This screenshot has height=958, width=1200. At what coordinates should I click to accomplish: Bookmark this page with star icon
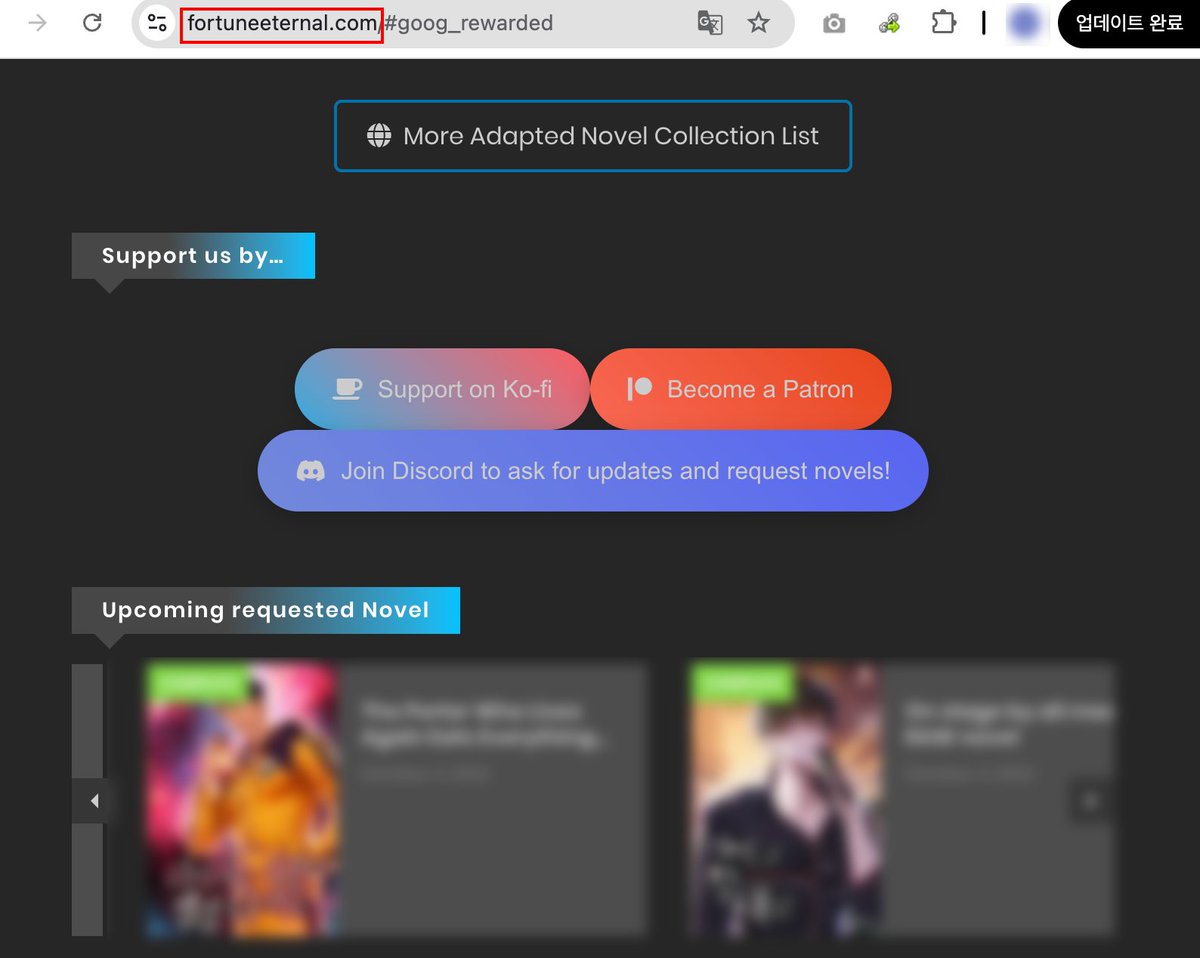759,23
